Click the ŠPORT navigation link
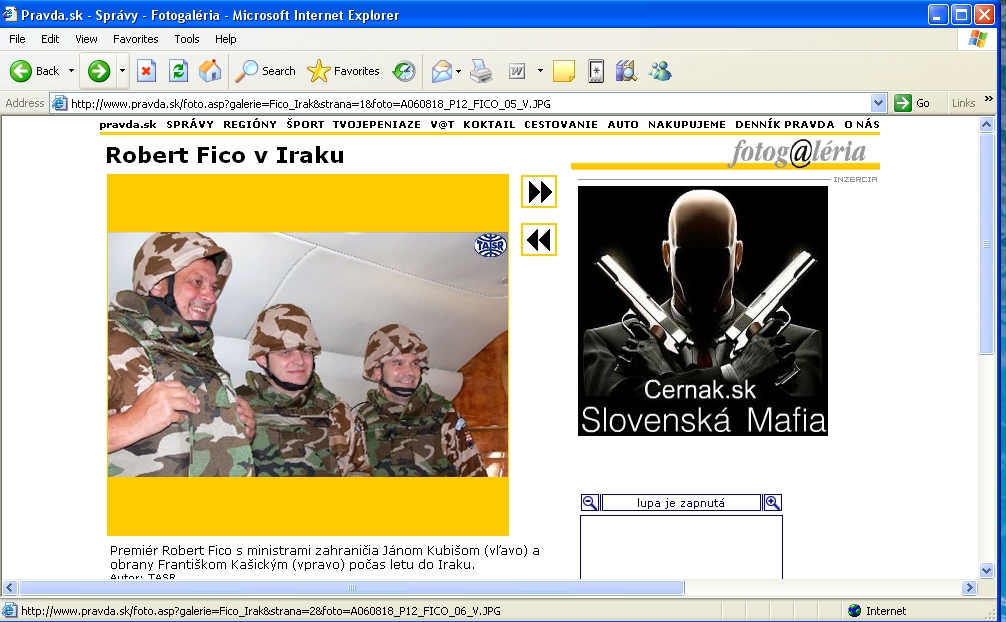The height and width of the screenshot is (622, 1006). click(x=305, y=125)
